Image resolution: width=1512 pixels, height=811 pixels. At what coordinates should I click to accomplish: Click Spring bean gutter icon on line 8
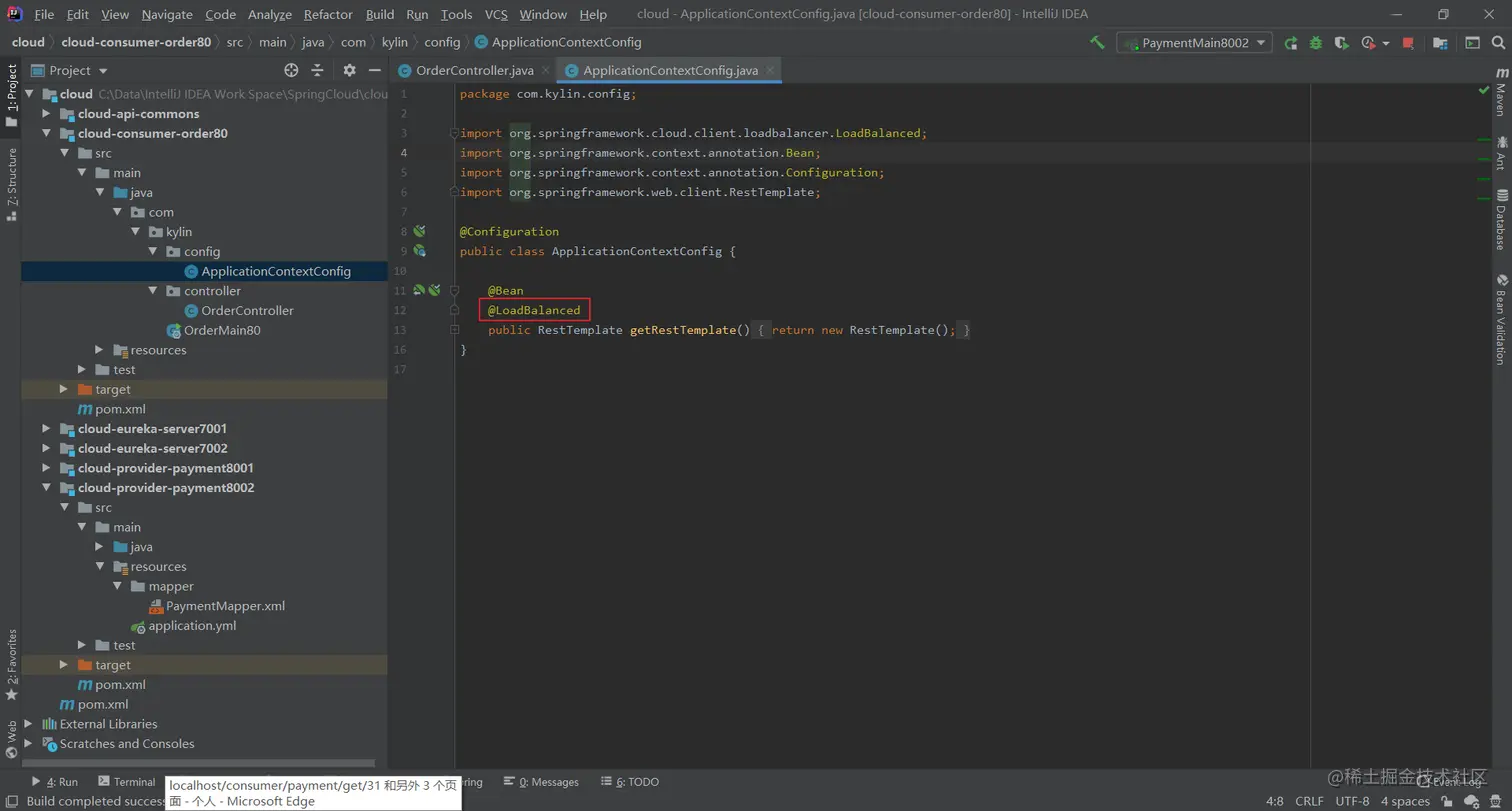(x=419, y=231)
